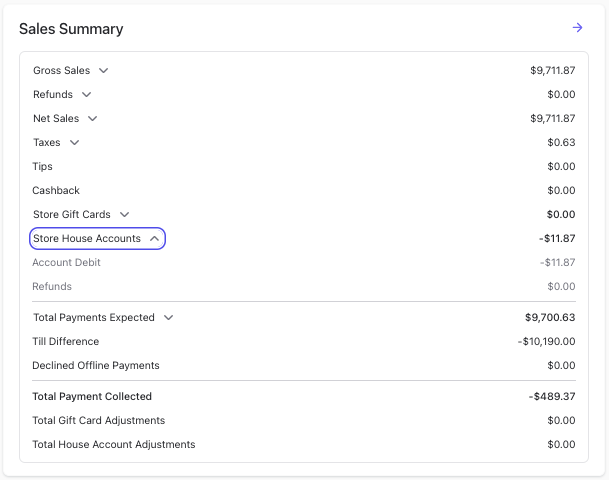Open Sales Summary details arrow
The image size is (609, 480).
click(577, 28)
